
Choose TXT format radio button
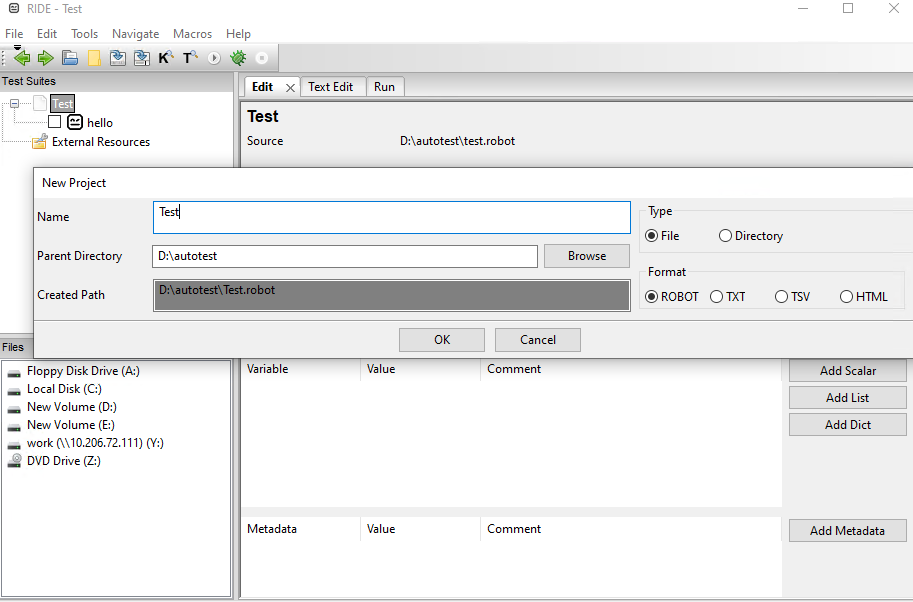[716, 296]
